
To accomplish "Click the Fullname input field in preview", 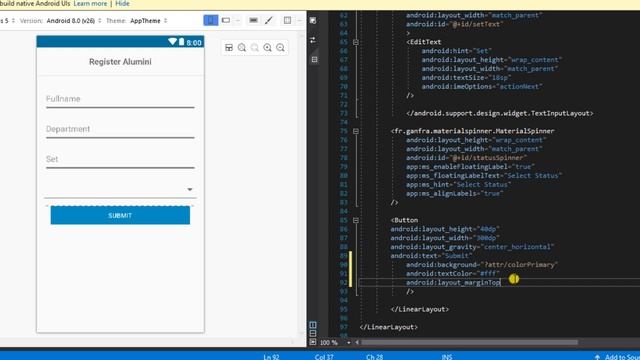I will click(120, 100).
